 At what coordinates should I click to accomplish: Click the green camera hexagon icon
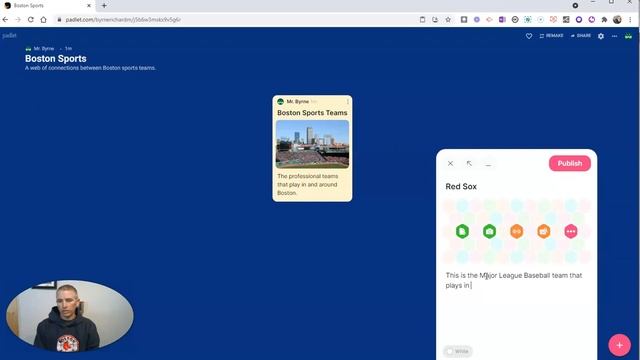point(489,231)
